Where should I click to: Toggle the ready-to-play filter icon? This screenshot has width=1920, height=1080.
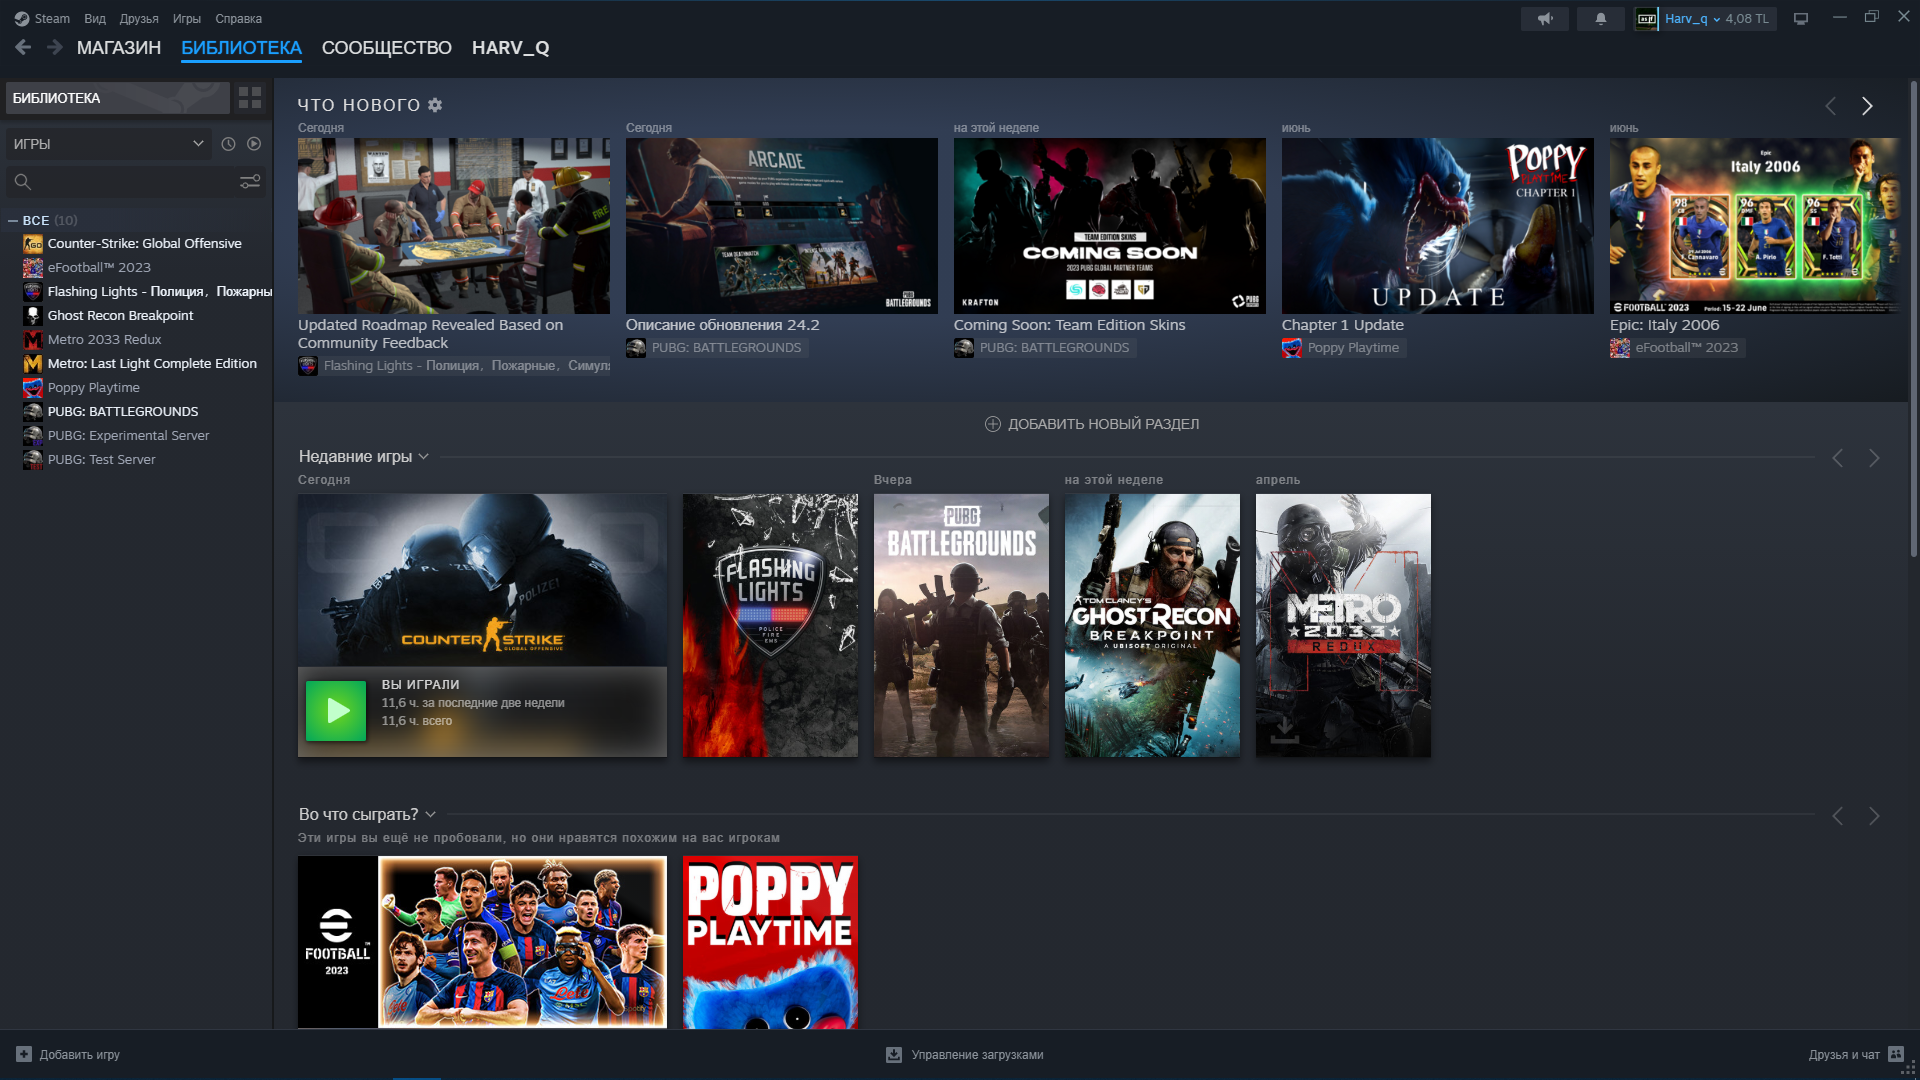click(254, 144)
